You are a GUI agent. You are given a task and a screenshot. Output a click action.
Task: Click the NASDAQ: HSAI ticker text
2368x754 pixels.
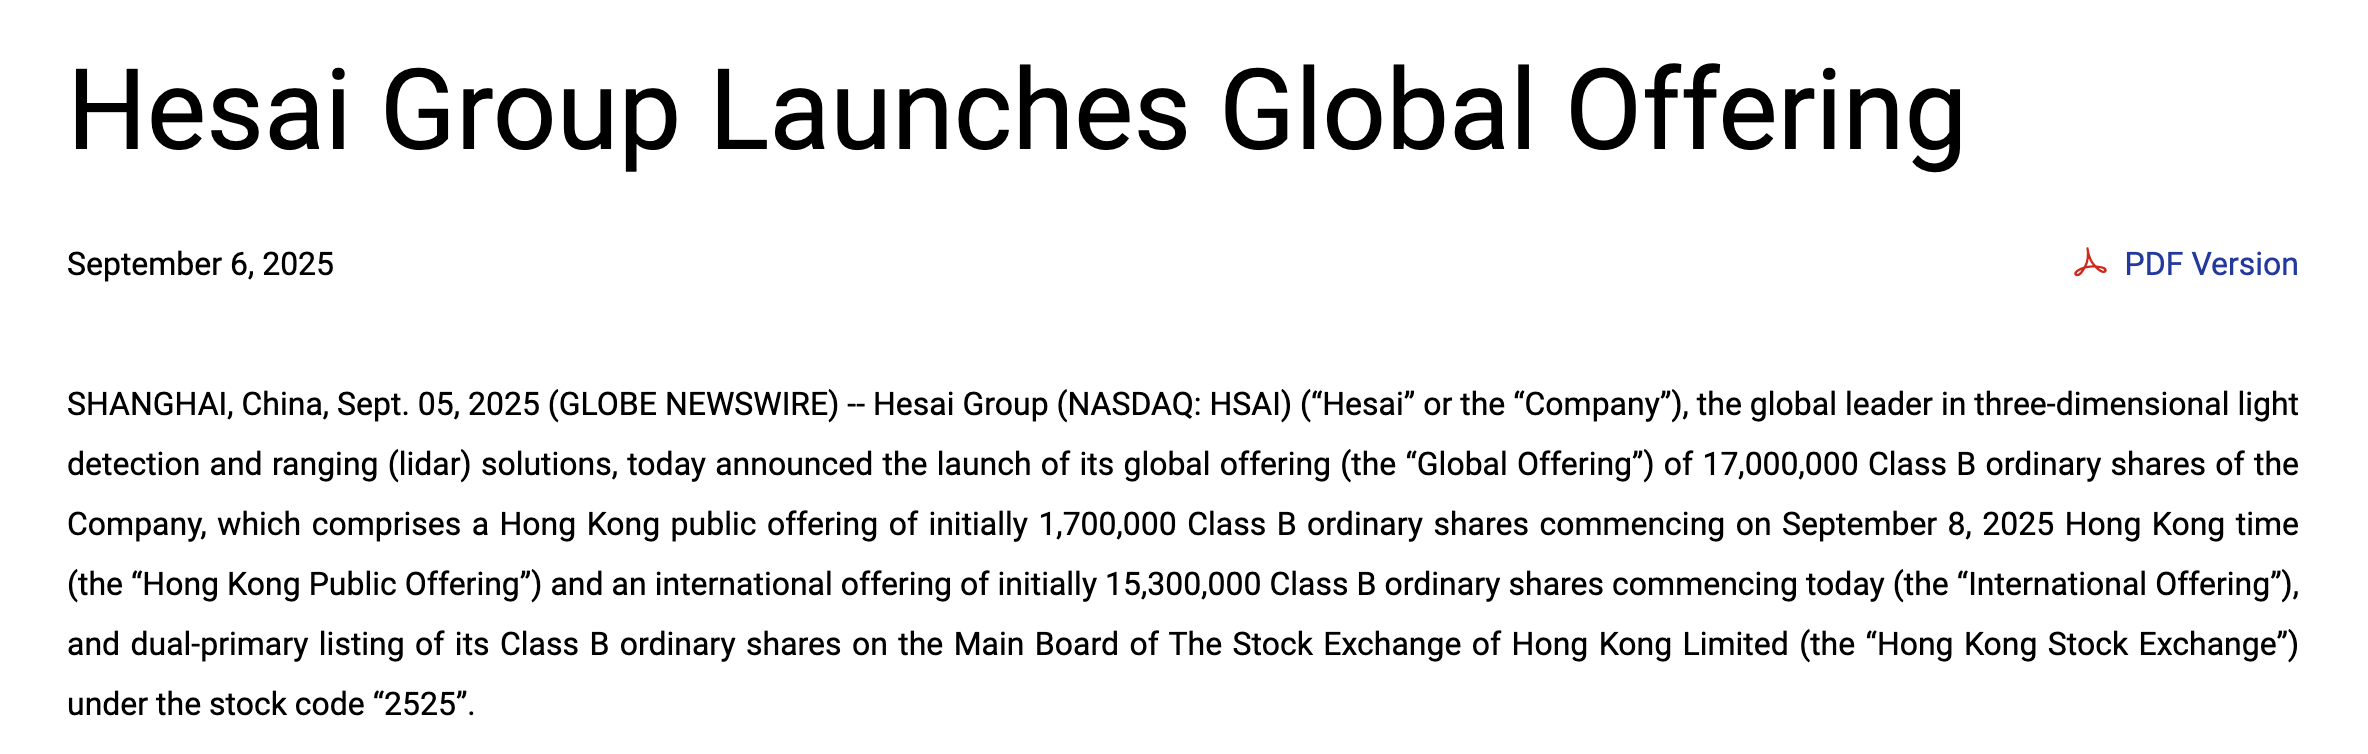[1170, 404]
